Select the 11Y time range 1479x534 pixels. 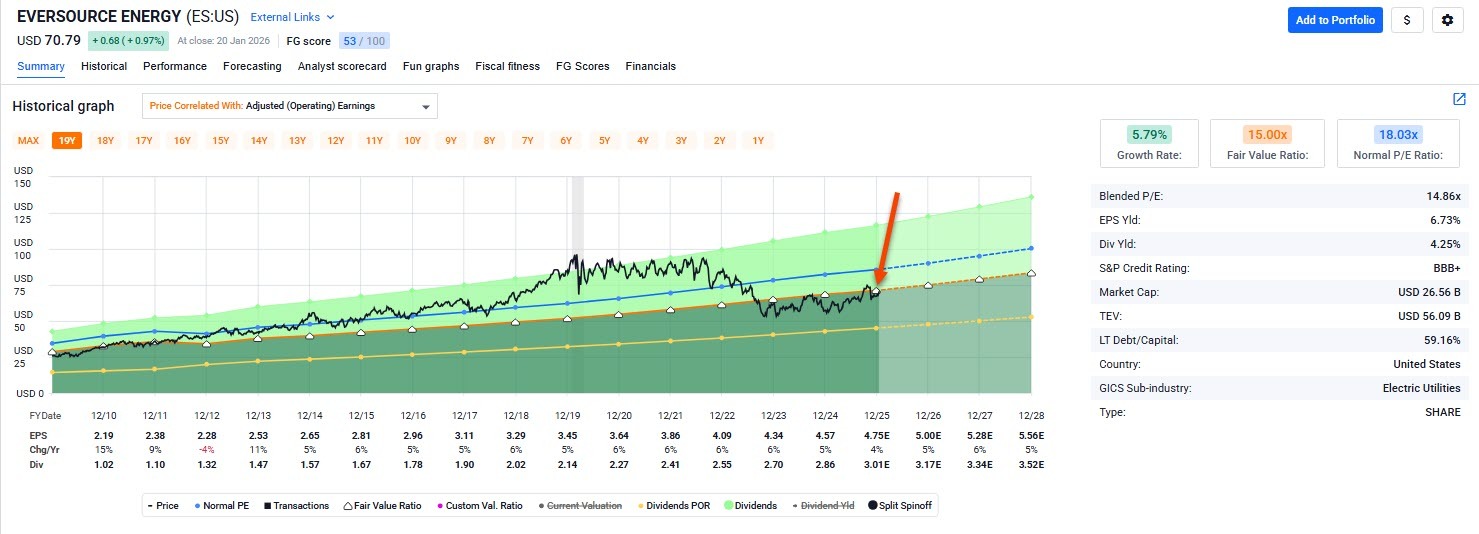coord(374,140)
